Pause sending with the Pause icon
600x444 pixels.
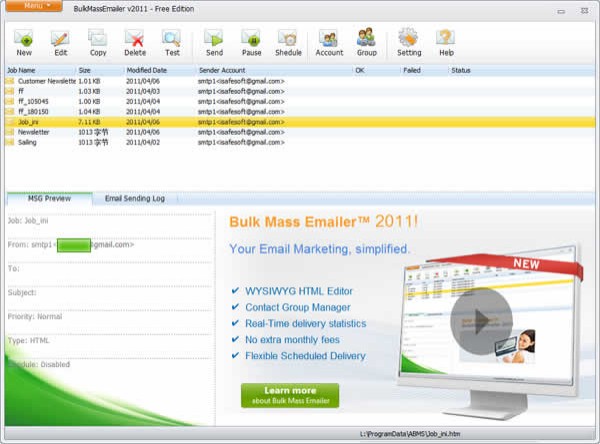[251, 42]
